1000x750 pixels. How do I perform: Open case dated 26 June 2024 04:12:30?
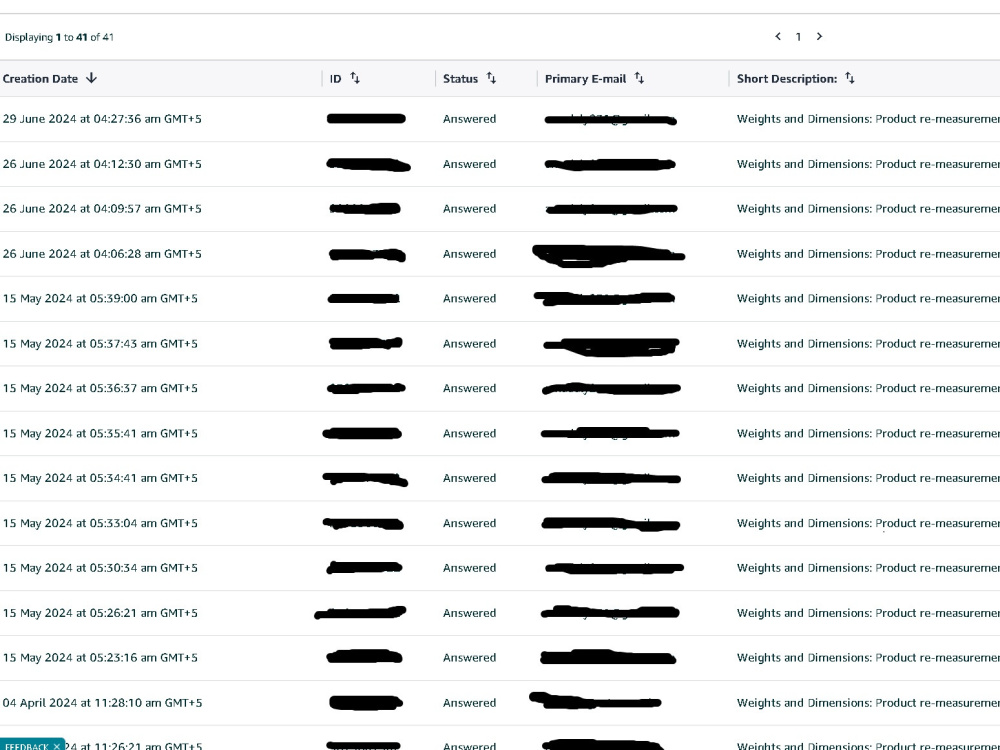tap(102, 164)
